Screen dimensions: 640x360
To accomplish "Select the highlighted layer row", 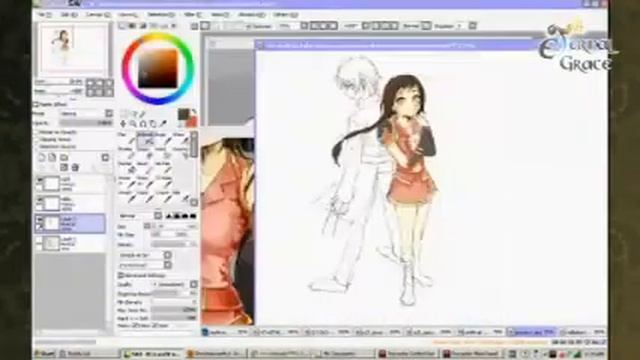I will click(x=70, y=223).
